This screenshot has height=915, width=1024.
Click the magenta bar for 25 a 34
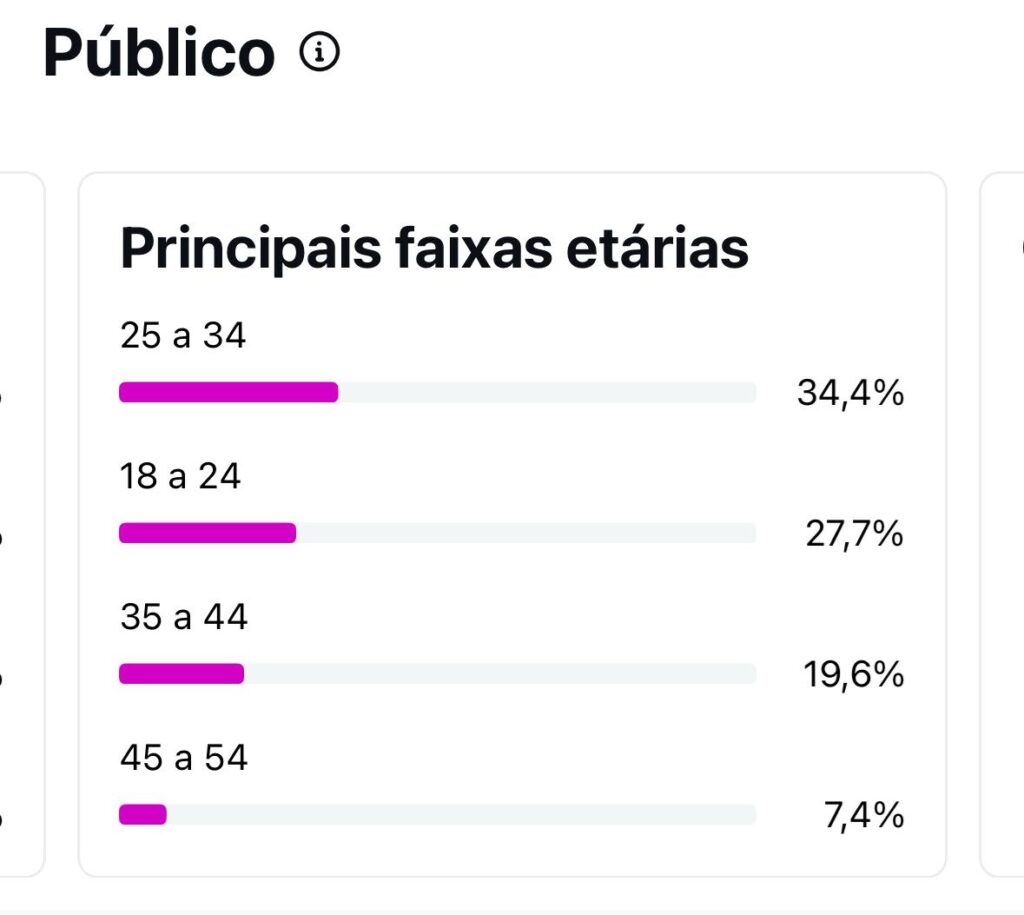228,392
